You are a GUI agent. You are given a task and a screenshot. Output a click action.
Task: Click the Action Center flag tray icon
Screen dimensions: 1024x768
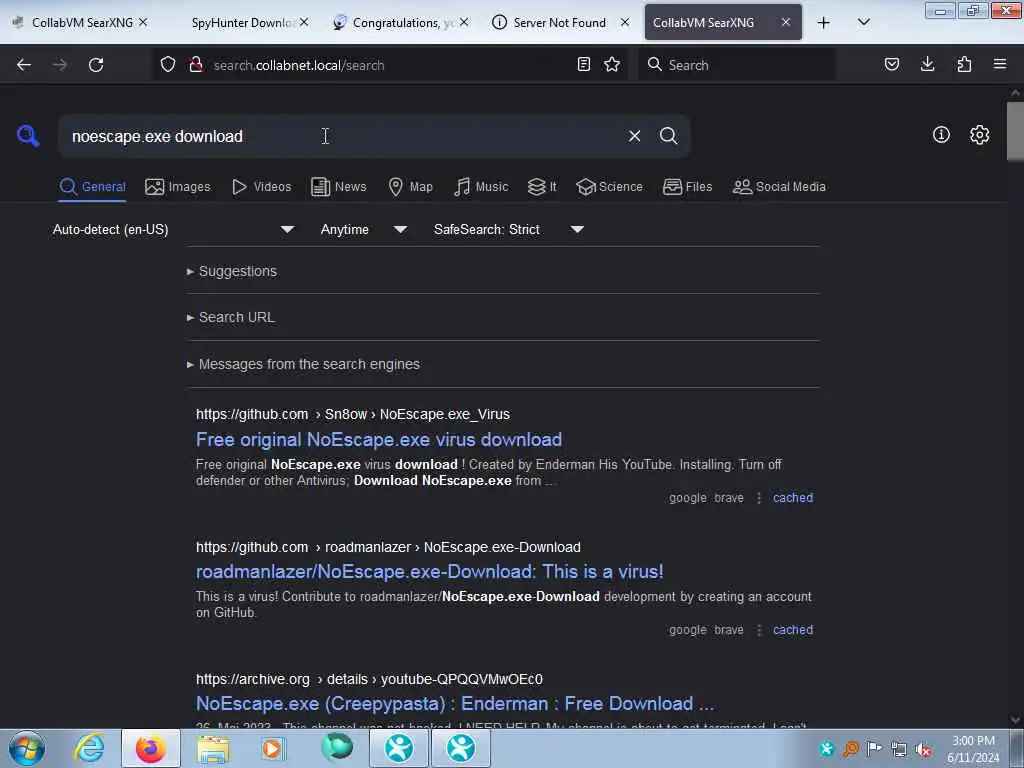pos(874,749)
